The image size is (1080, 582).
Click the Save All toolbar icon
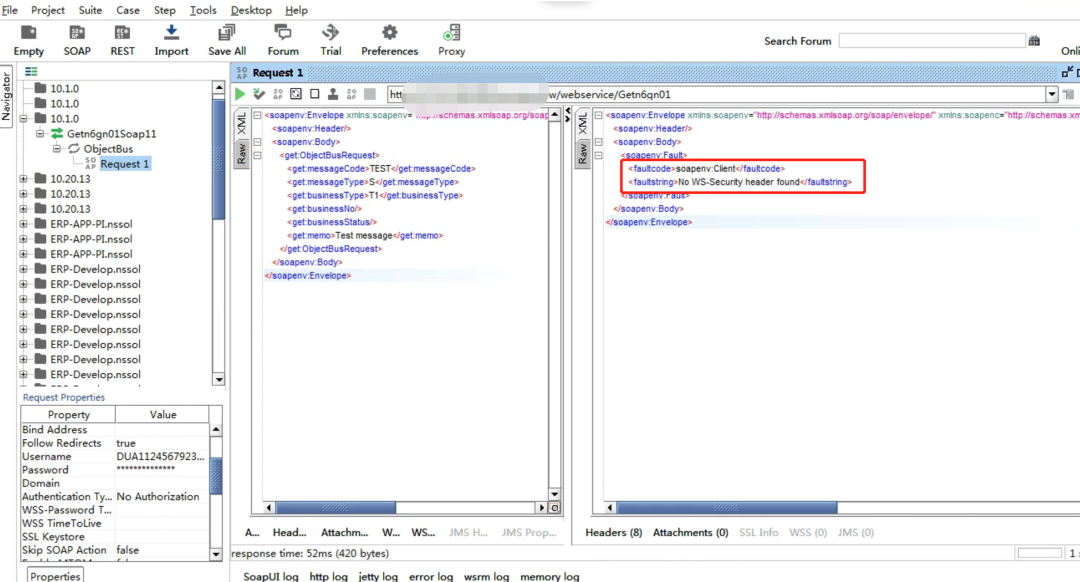click(227, 32)
